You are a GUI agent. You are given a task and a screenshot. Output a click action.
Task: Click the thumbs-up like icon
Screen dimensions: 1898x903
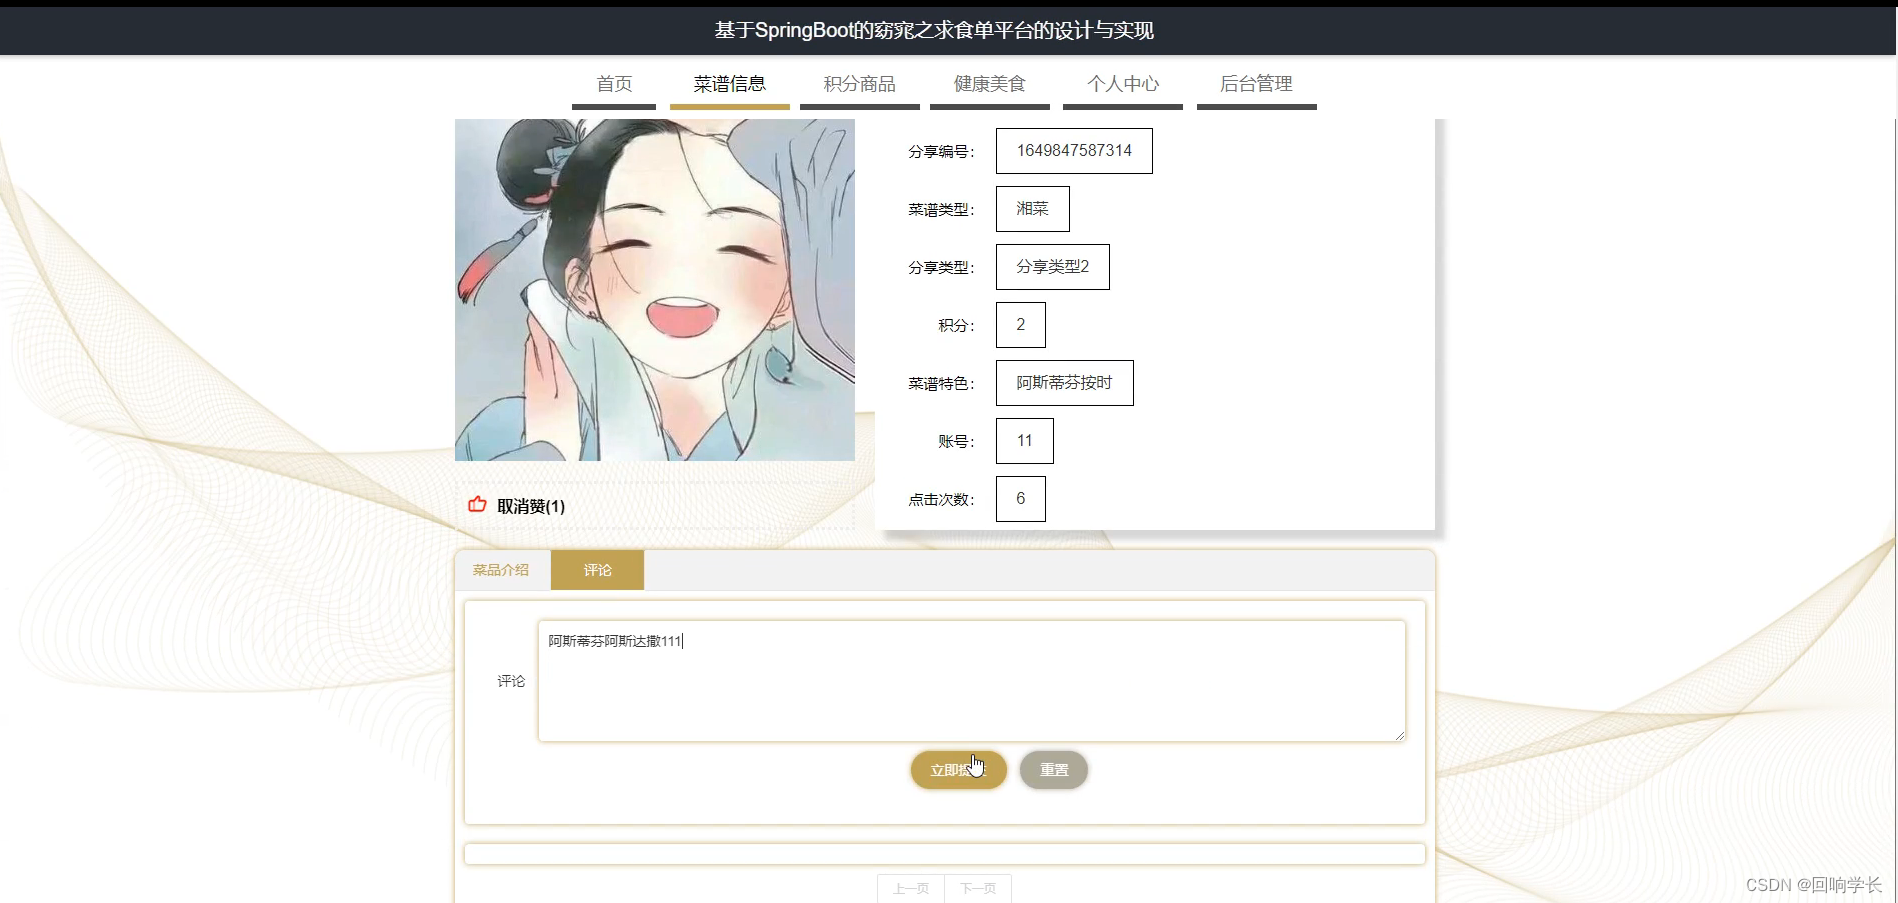point(476,505)
